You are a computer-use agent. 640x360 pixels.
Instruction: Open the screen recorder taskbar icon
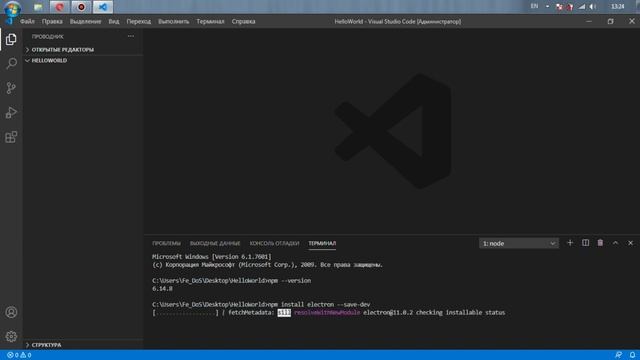(81, 7)
